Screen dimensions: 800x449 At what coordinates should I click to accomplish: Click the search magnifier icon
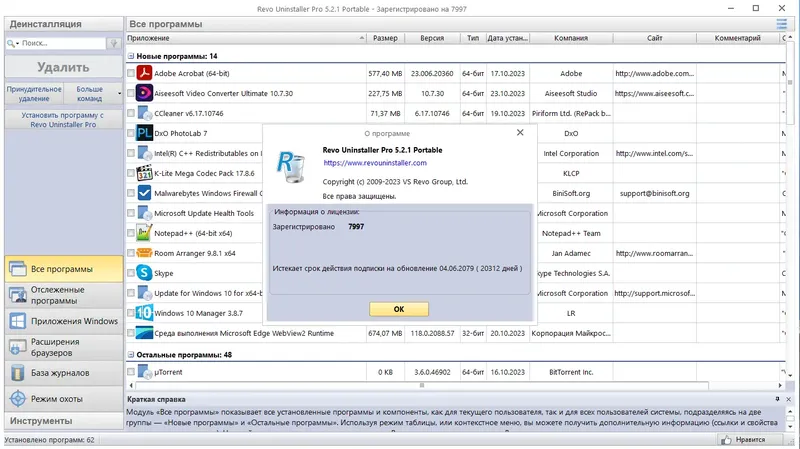click(11, 43)
